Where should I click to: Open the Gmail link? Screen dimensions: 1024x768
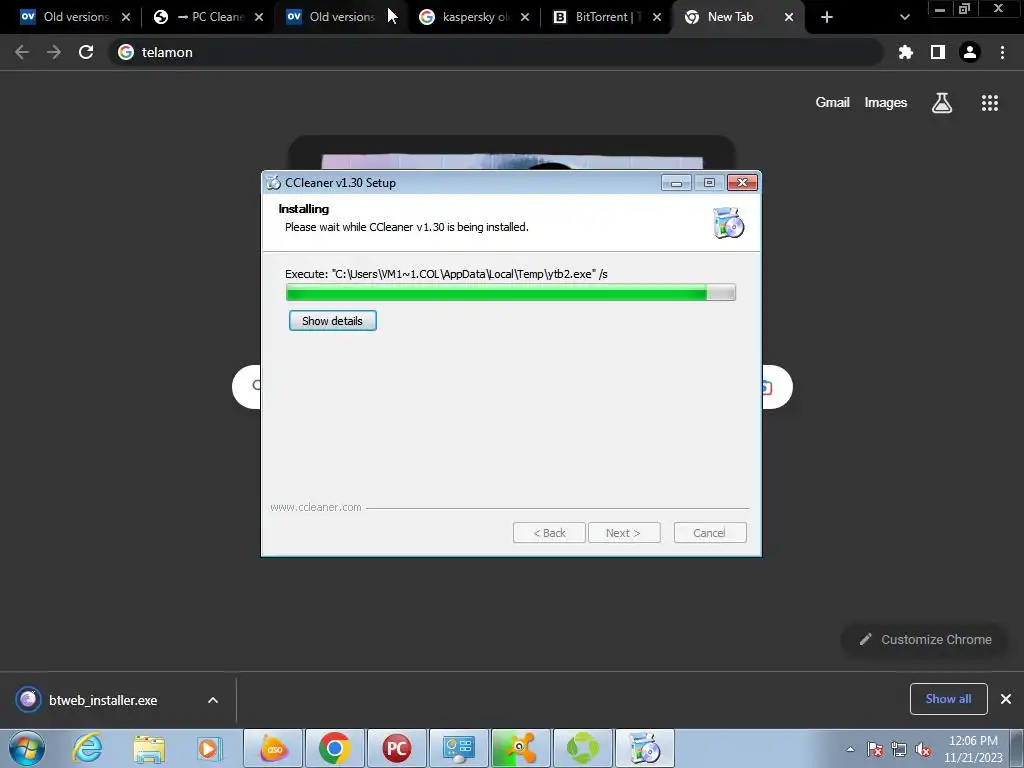pos(833,103)
